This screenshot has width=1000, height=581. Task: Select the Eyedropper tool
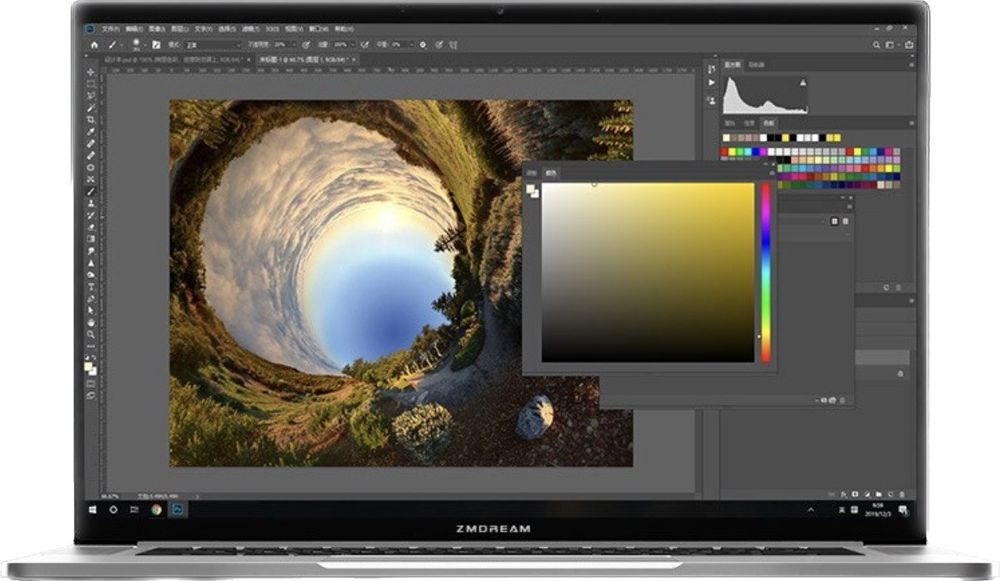pyautogui.click(x=91, y=131)
